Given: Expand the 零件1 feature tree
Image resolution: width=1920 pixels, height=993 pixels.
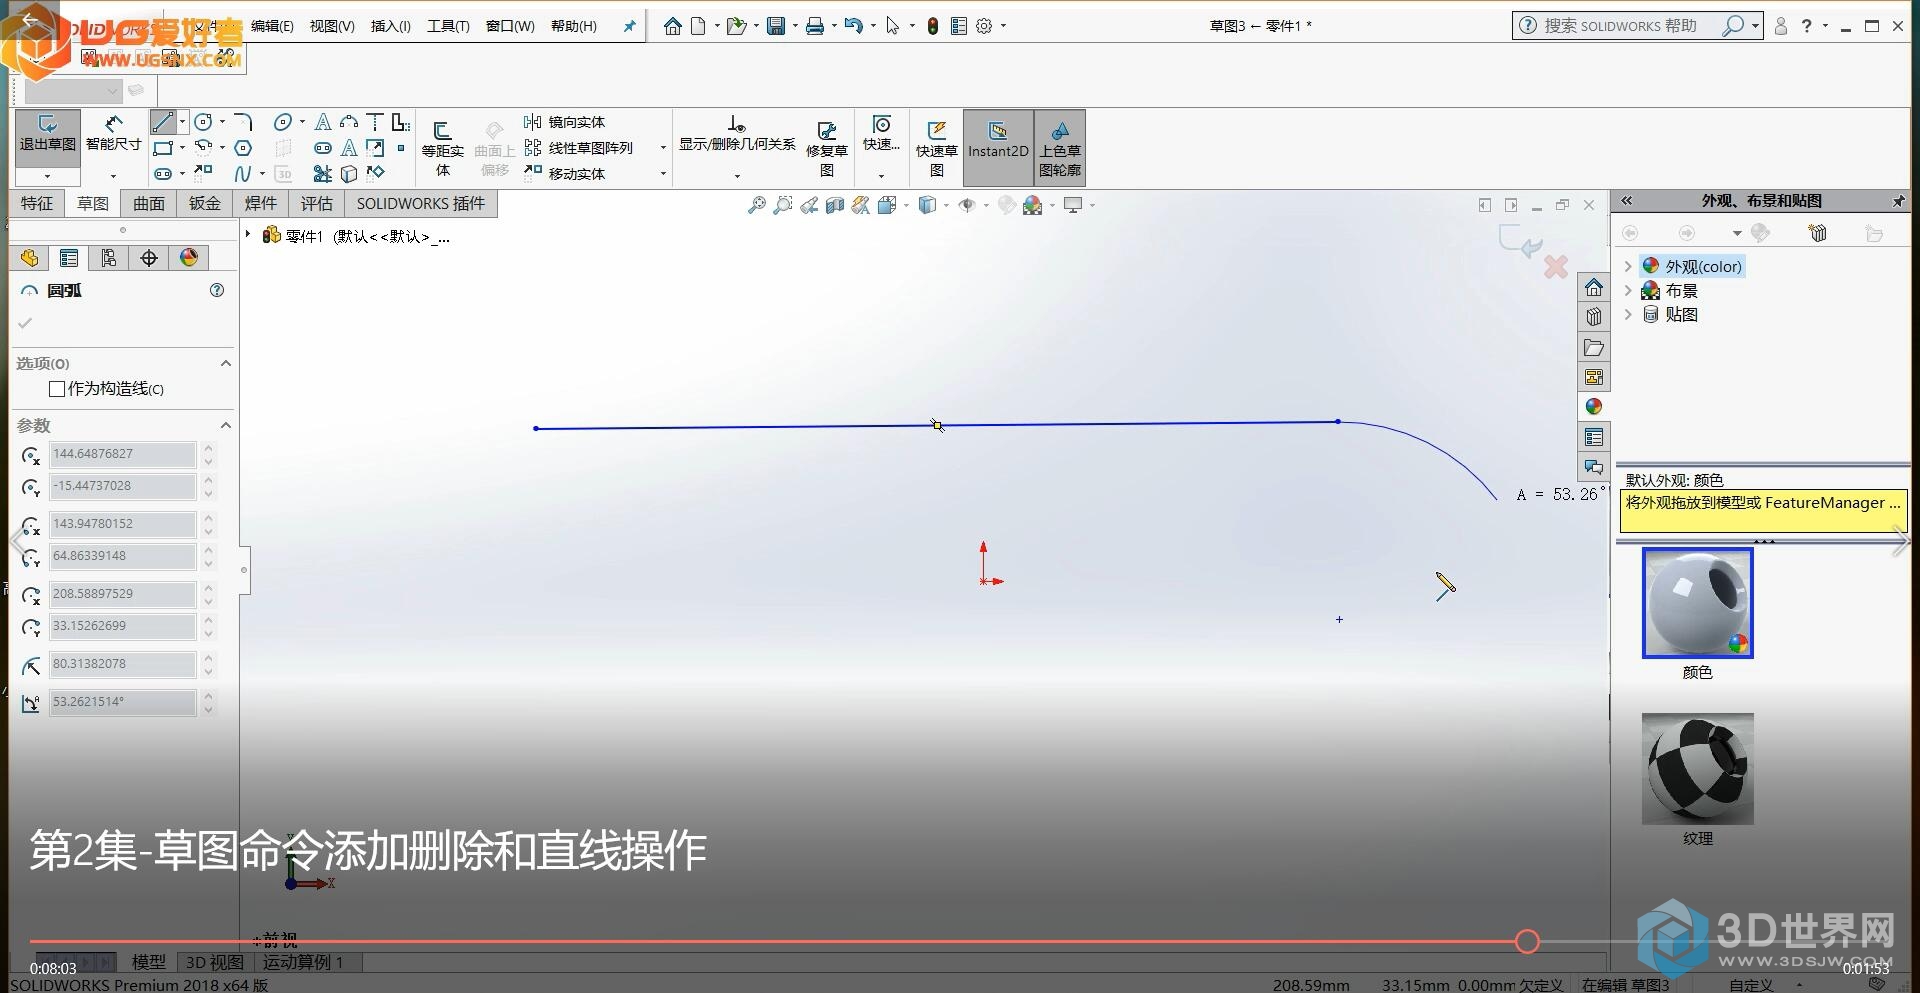Looking at the screenshot, I should pyautogui.click(x=248, y=234).
